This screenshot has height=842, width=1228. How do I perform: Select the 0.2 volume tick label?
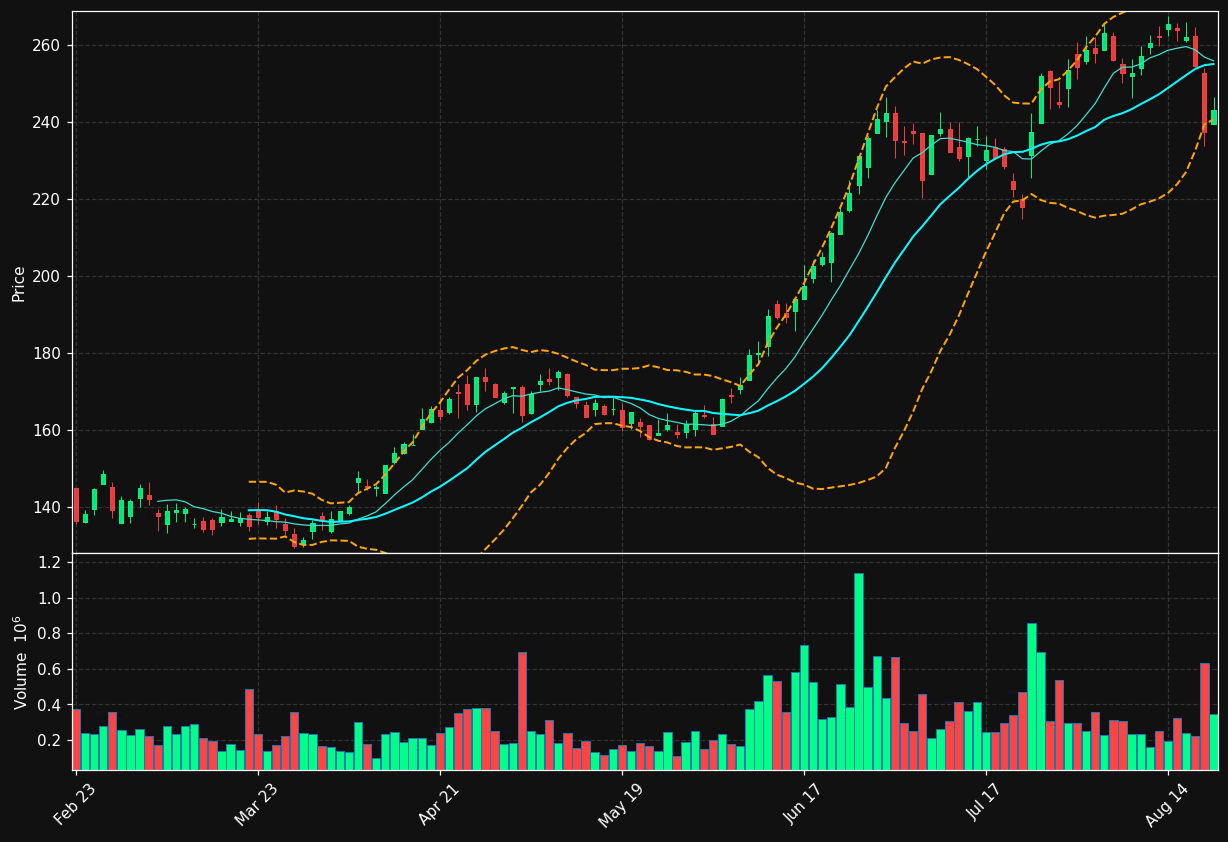(49, 741)
